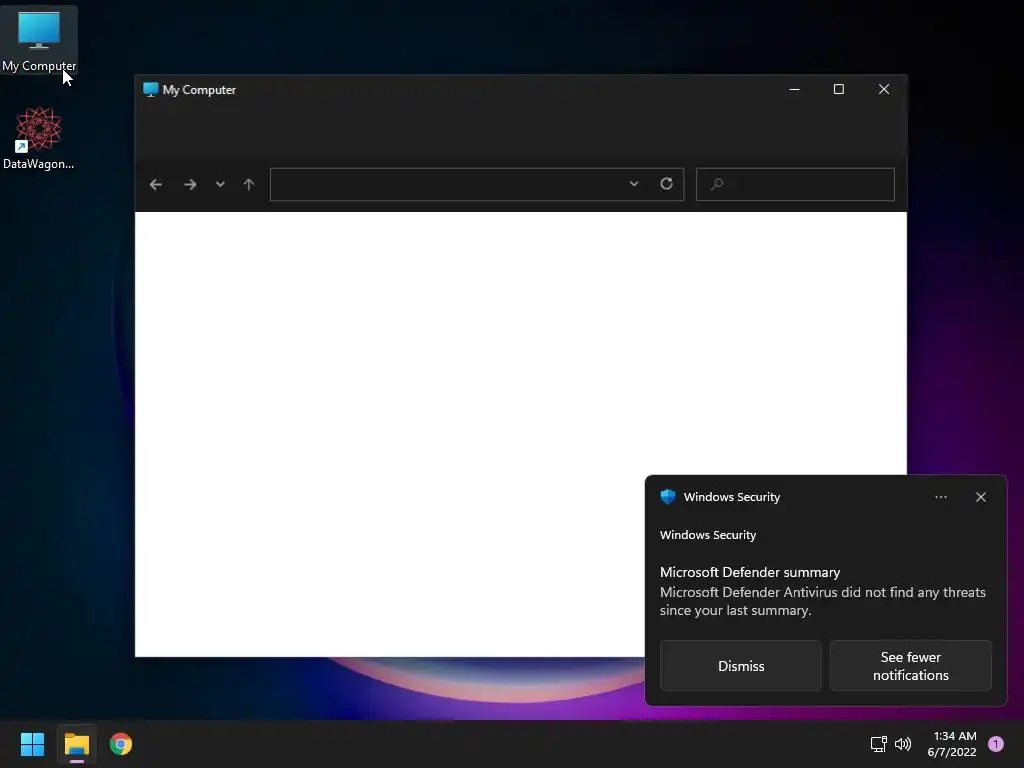The height and width of the screenshot is (768, 1024).
Task: Choose See fewer notifications
Action: pyautogui.click(x=911, y=666)
